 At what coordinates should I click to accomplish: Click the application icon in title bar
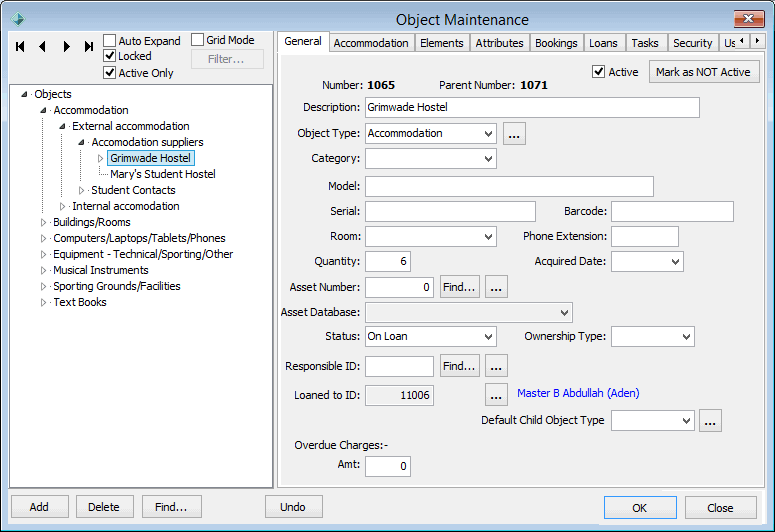coord(18,19)
